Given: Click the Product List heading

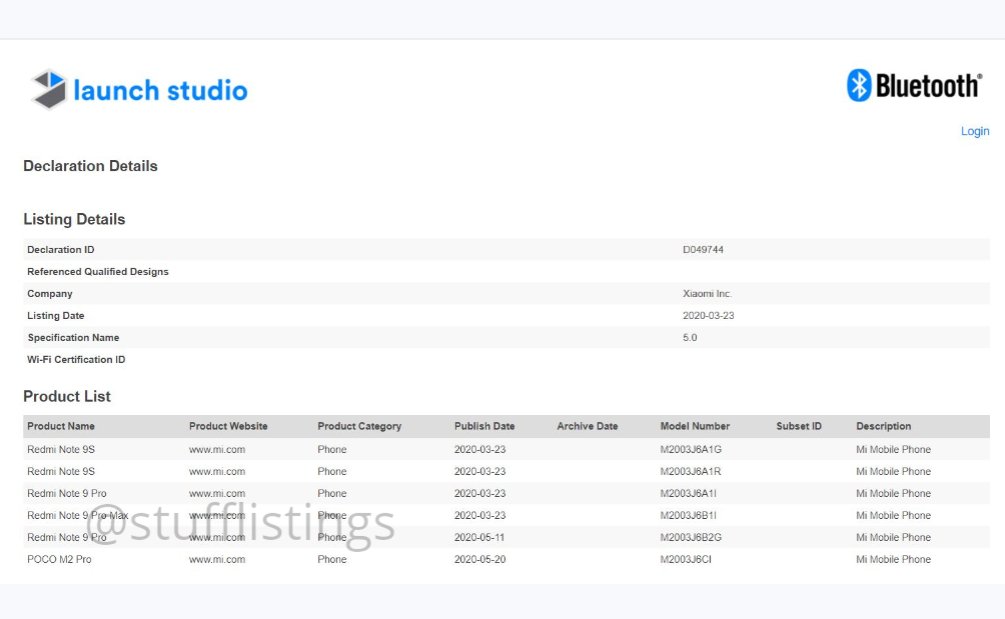Looking at the screenshot, I should pyautogui.click(x=67, y=397).
